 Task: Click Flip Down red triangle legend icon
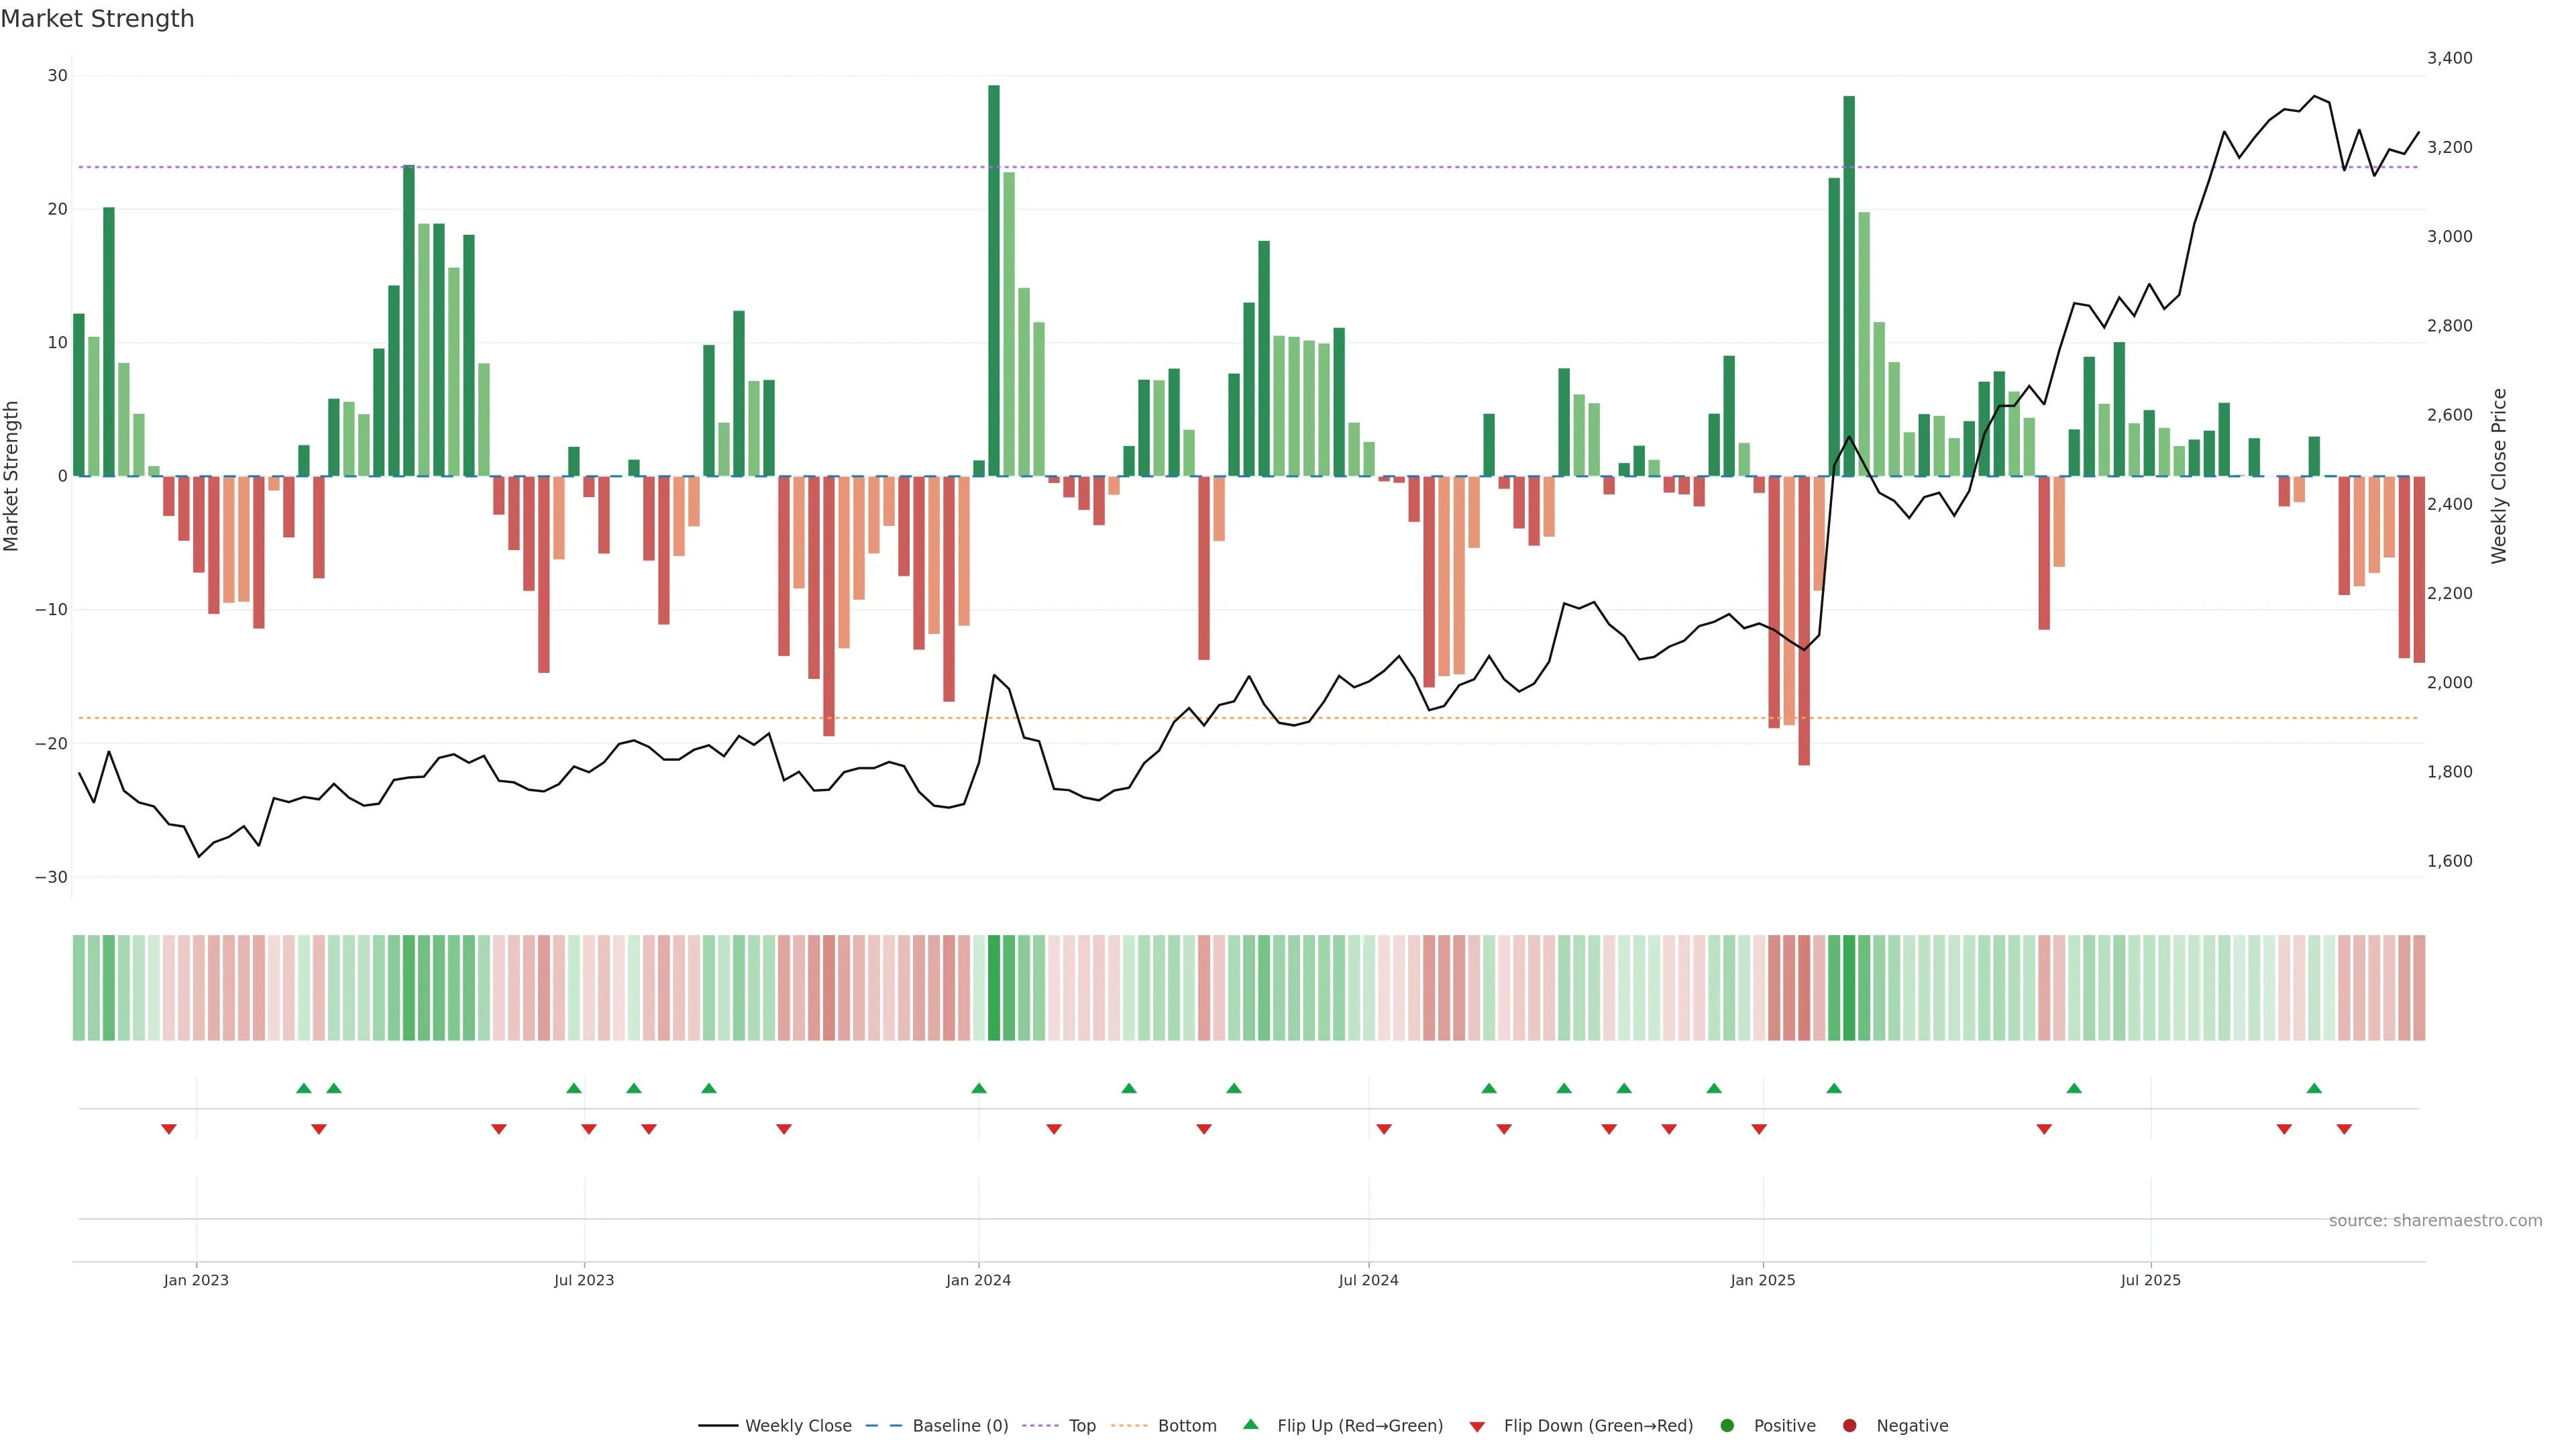coord(1477,1426)
